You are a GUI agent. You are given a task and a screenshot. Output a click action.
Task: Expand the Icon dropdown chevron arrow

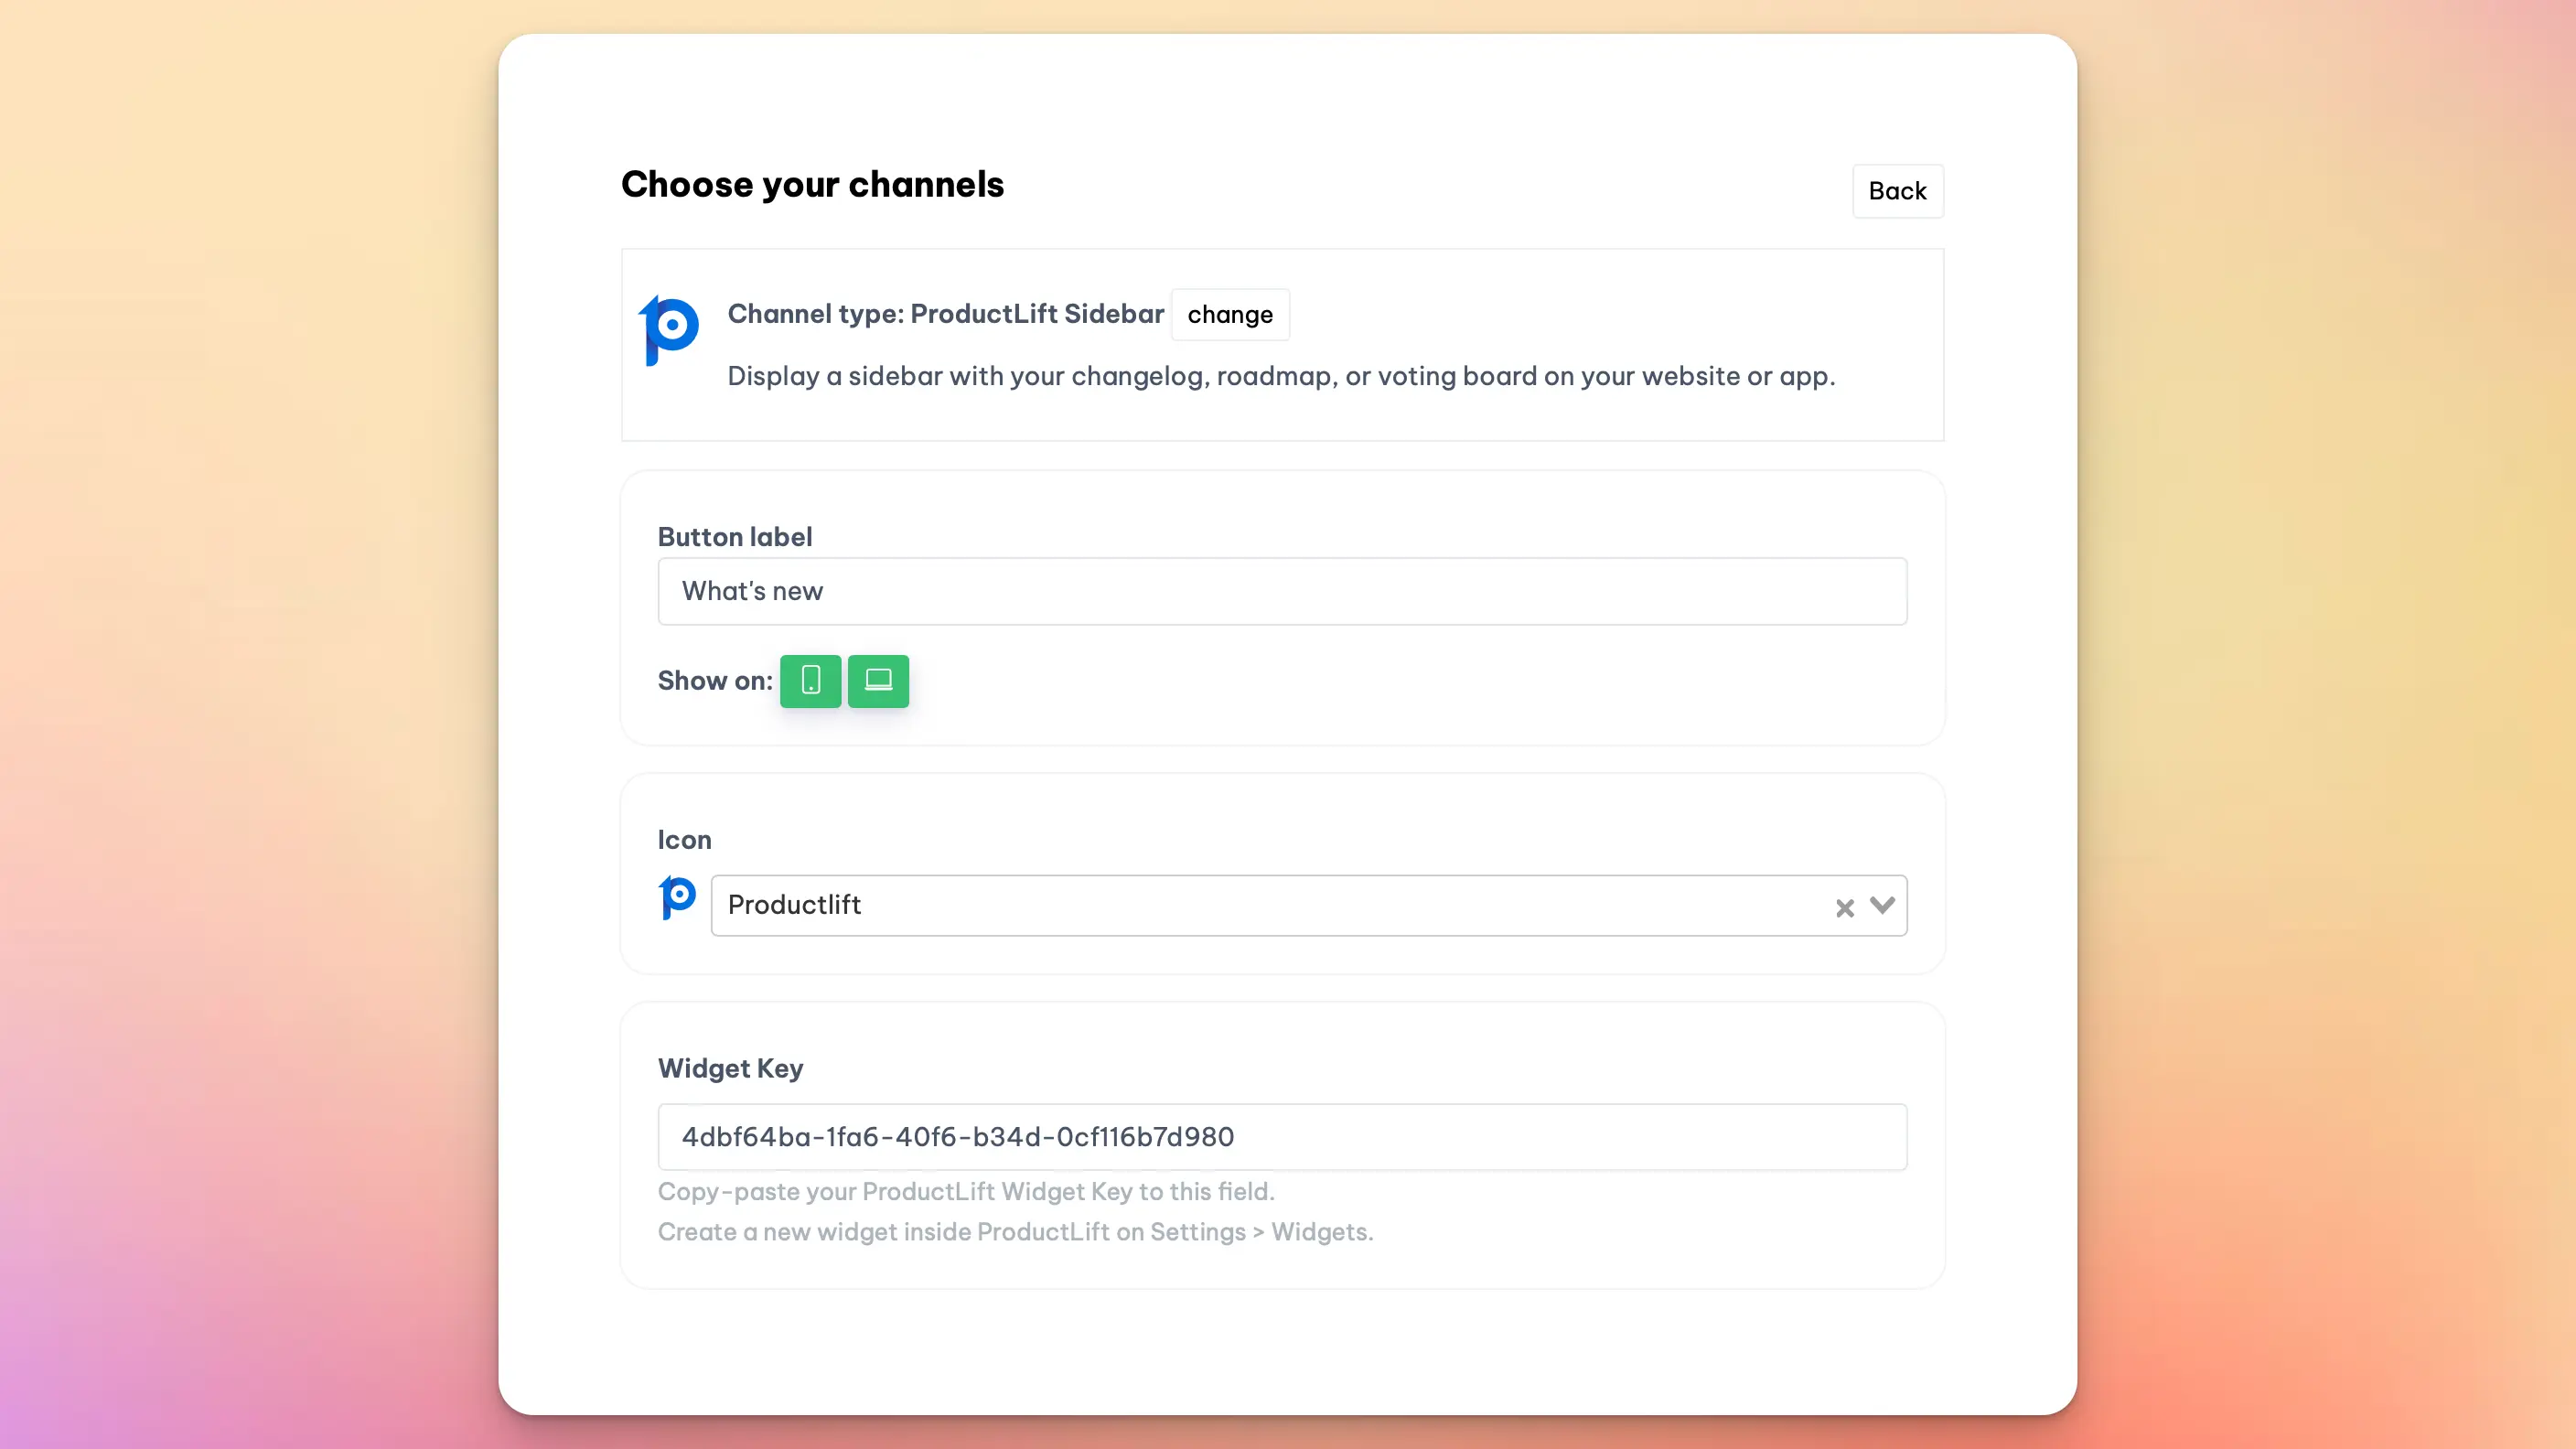pyautogui.click(x=1882, y=905)
